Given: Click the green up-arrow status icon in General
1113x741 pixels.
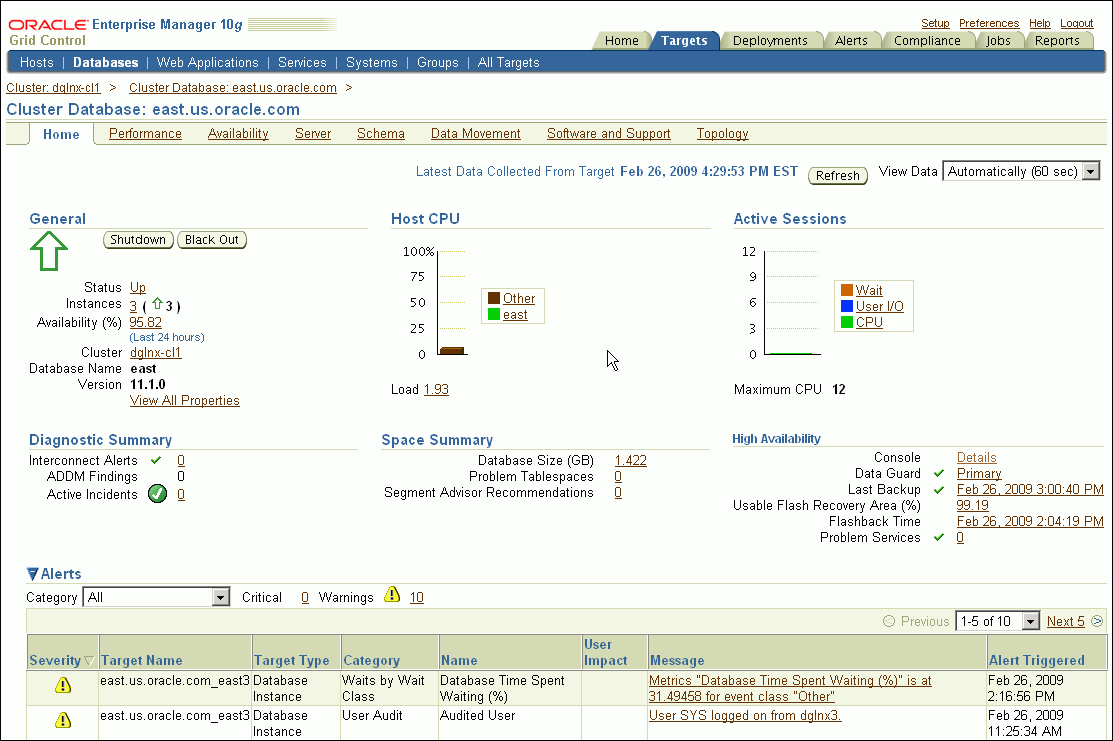Looking at the screenshot, I should point(49,251).
